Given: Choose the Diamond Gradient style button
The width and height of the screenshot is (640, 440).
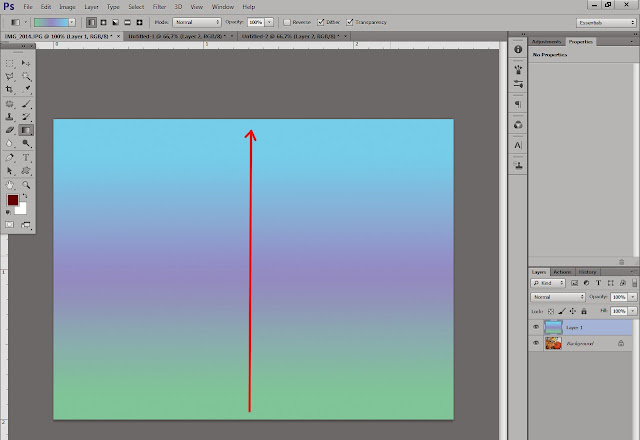Looking at the screenshot, I should pyautogui.click(x=139, y=22).
